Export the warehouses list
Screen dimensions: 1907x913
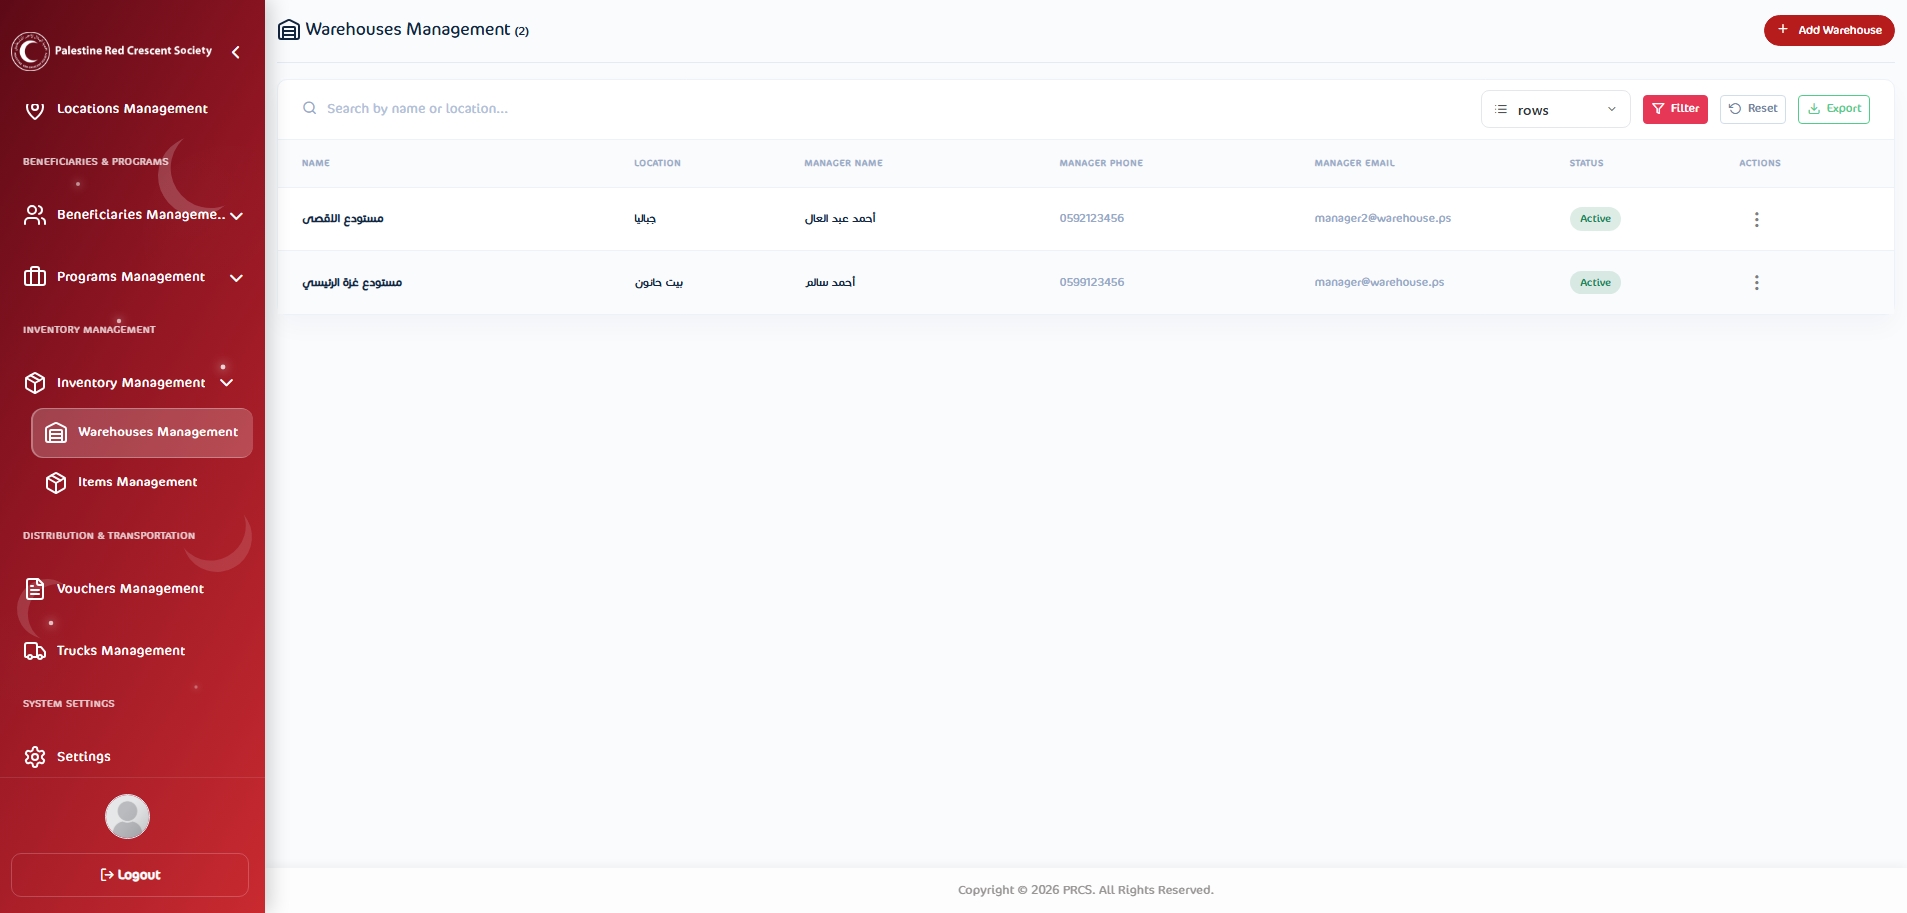(1833, 109)
